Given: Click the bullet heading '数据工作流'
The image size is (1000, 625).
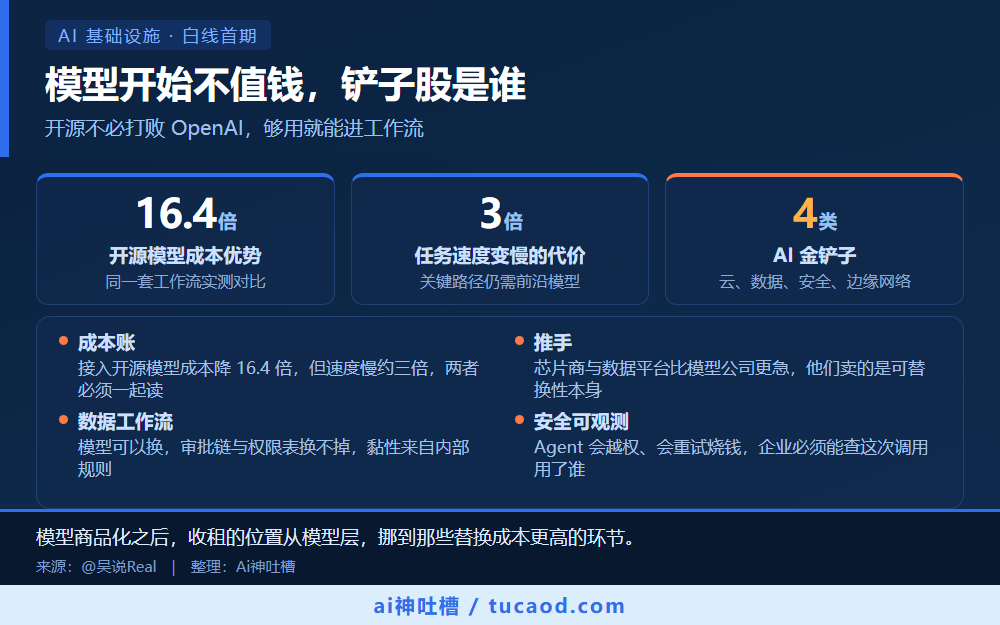Looking at the screenshot, I should click(x=126, y=422).
